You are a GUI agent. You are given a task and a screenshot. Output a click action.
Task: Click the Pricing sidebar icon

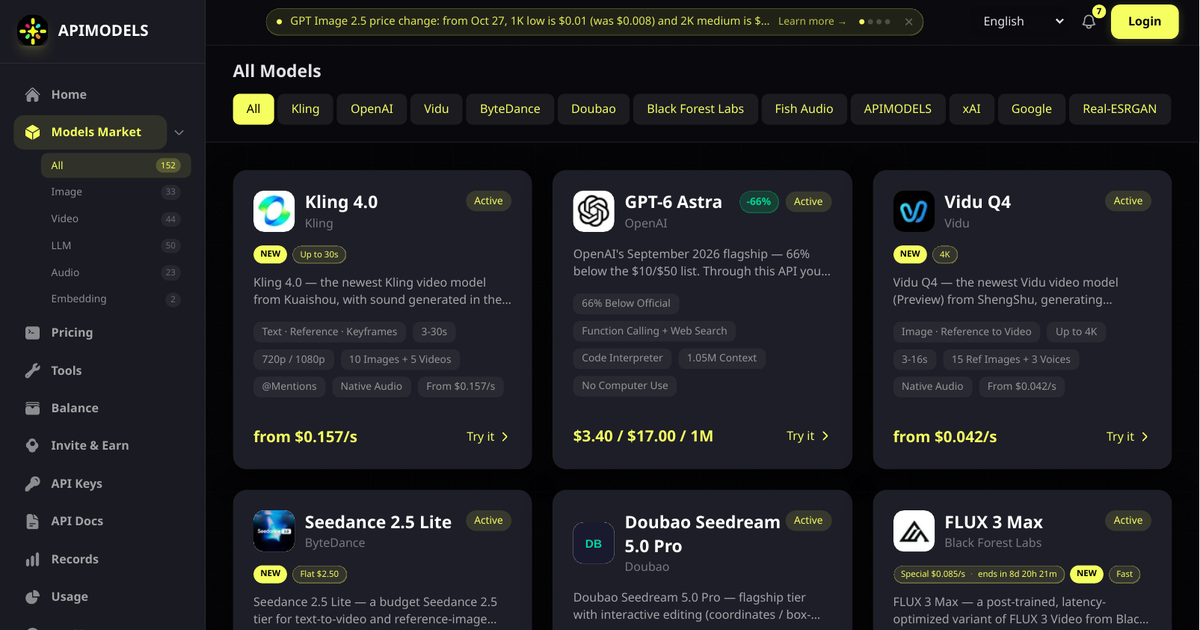click(x=33, y=332)
